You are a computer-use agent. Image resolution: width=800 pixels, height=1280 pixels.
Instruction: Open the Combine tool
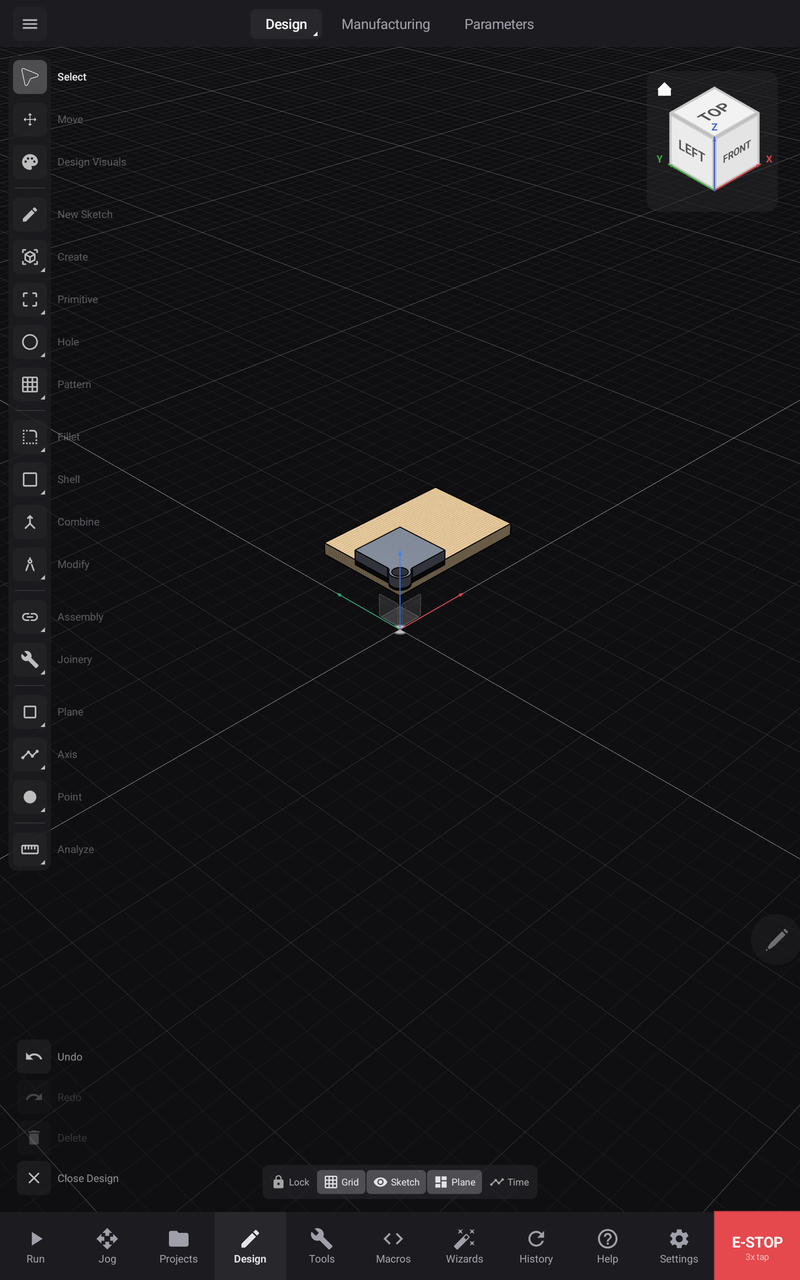click(x=30, y=522)
